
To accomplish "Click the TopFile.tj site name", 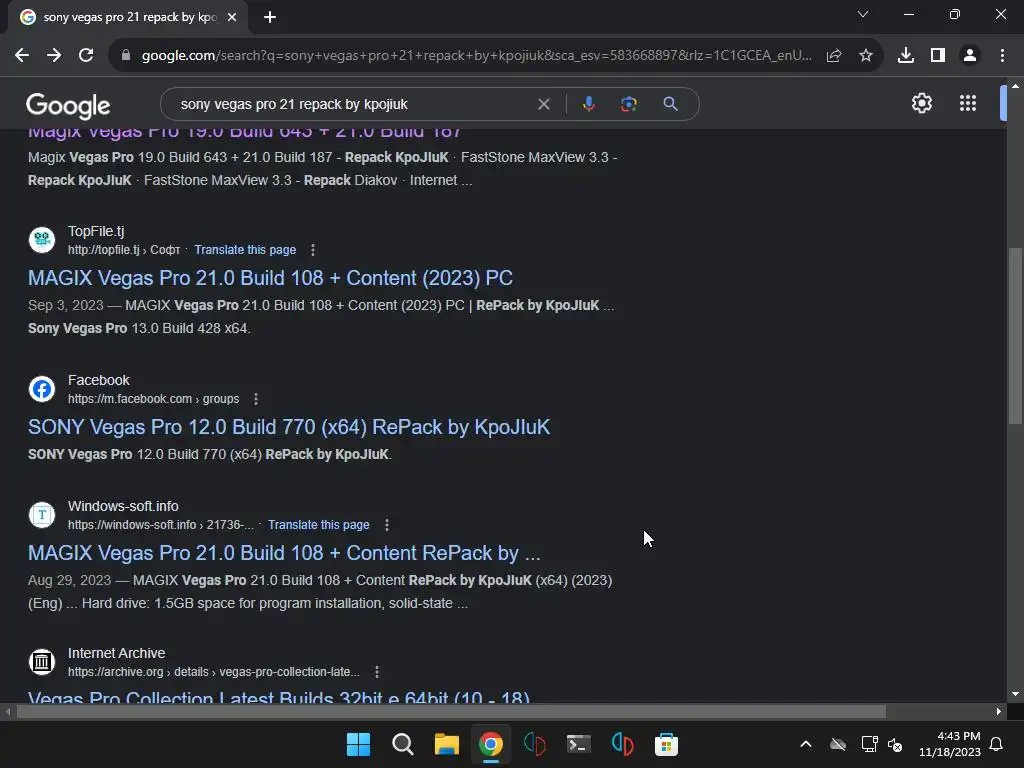I will [96, 231].
